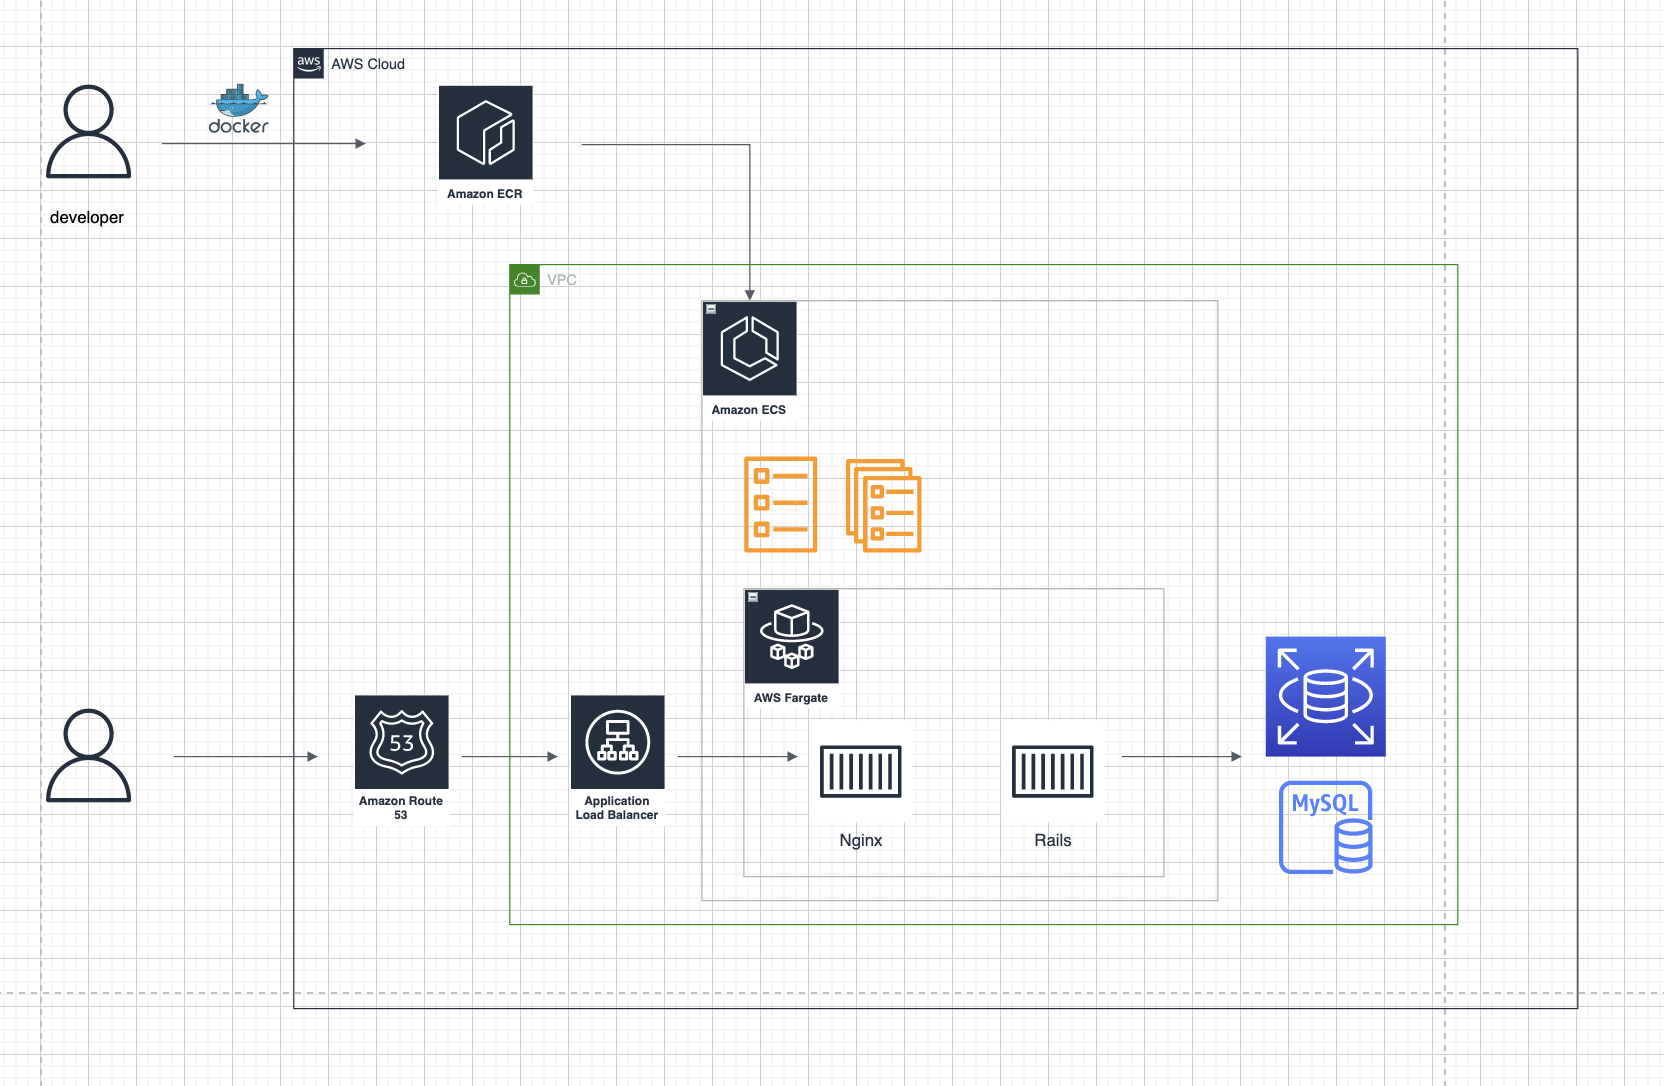Click the 'Nginx' label
Viewport: 1664px width, 1086px height.
coord(861,841)
